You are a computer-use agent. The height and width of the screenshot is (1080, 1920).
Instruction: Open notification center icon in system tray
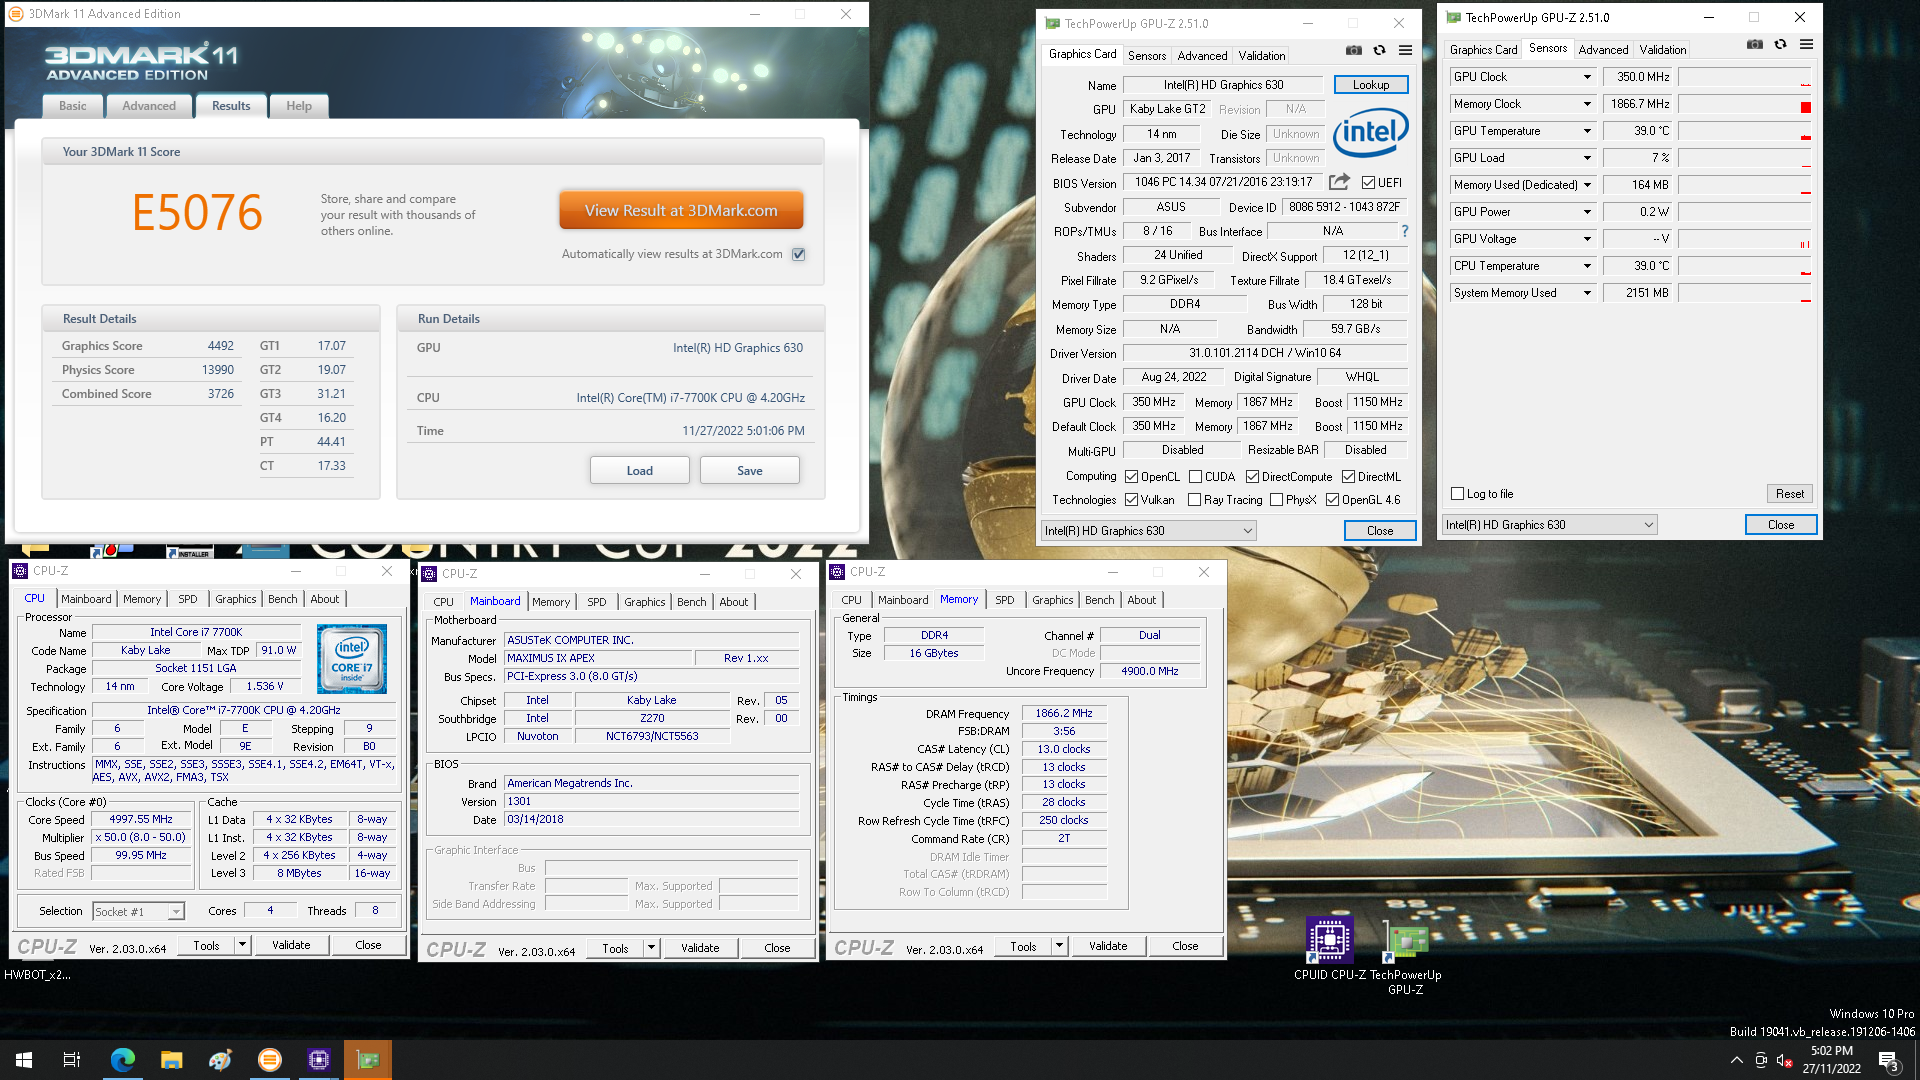pyautogui.click(x=1888, y=1061)
